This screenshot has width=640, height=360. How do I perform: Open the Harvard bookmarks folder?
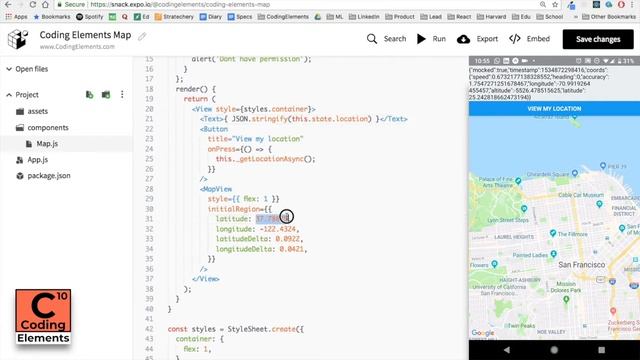[x=491, y=17]
